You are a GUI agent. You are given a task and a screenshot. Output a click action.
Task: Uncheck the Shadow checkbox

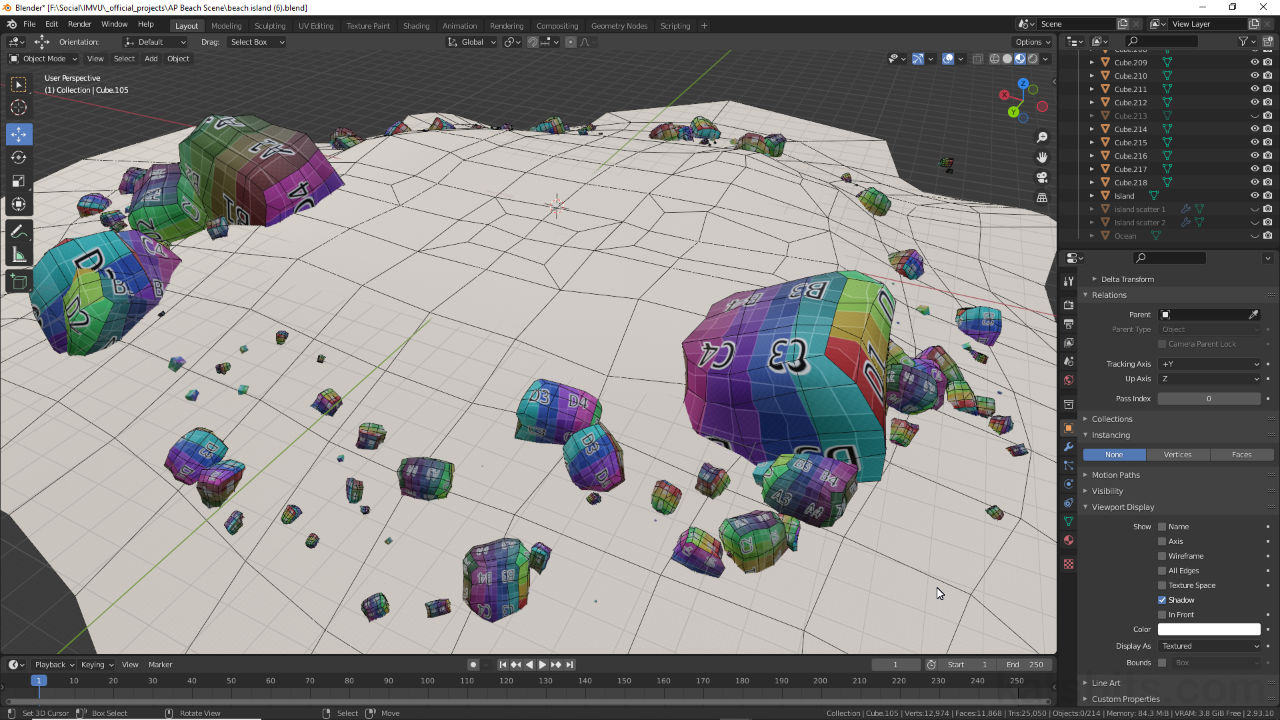coord(1162,600)
